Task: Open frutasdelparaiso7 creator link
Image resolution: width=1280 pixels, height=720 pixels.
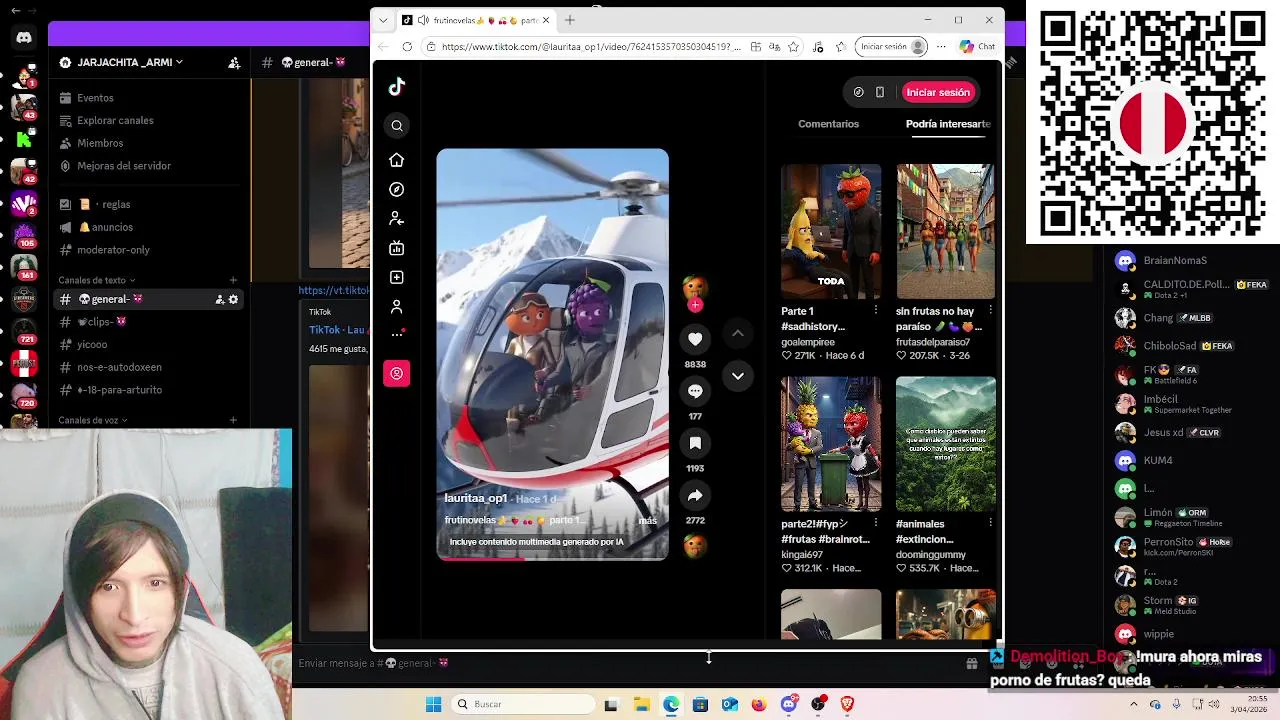Action: tap(933, 342)
